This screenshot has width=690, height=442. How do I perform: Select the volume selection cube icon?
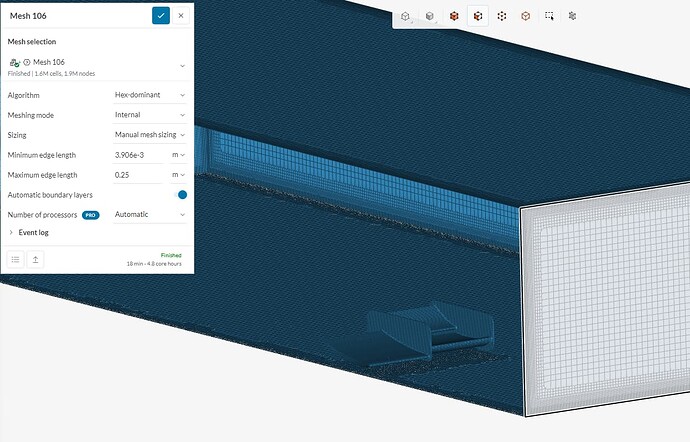point(454,16)
